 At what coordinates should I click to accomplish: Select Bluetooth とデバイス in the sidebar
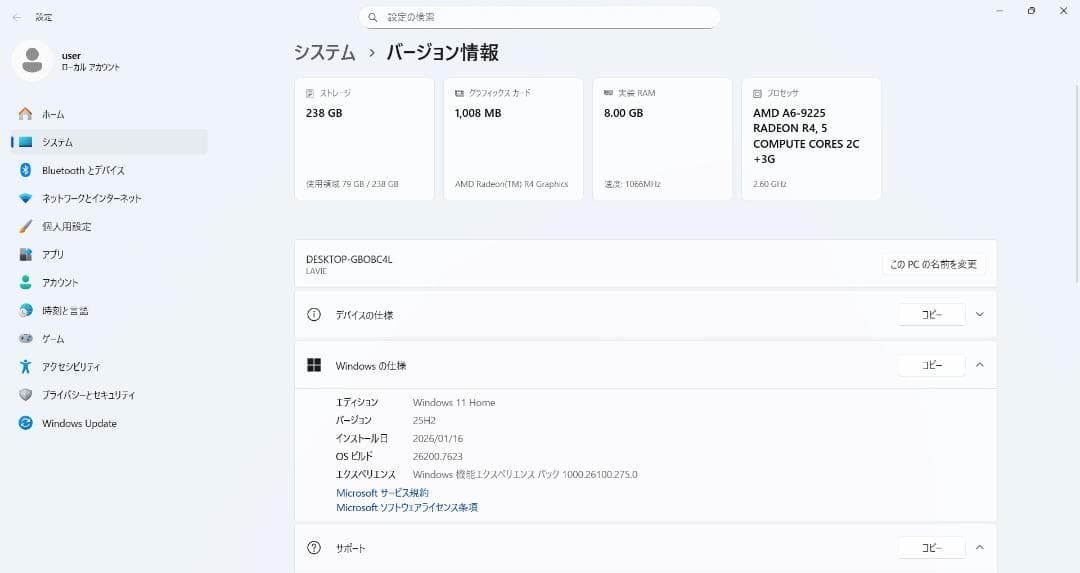(x=110, y=170)
